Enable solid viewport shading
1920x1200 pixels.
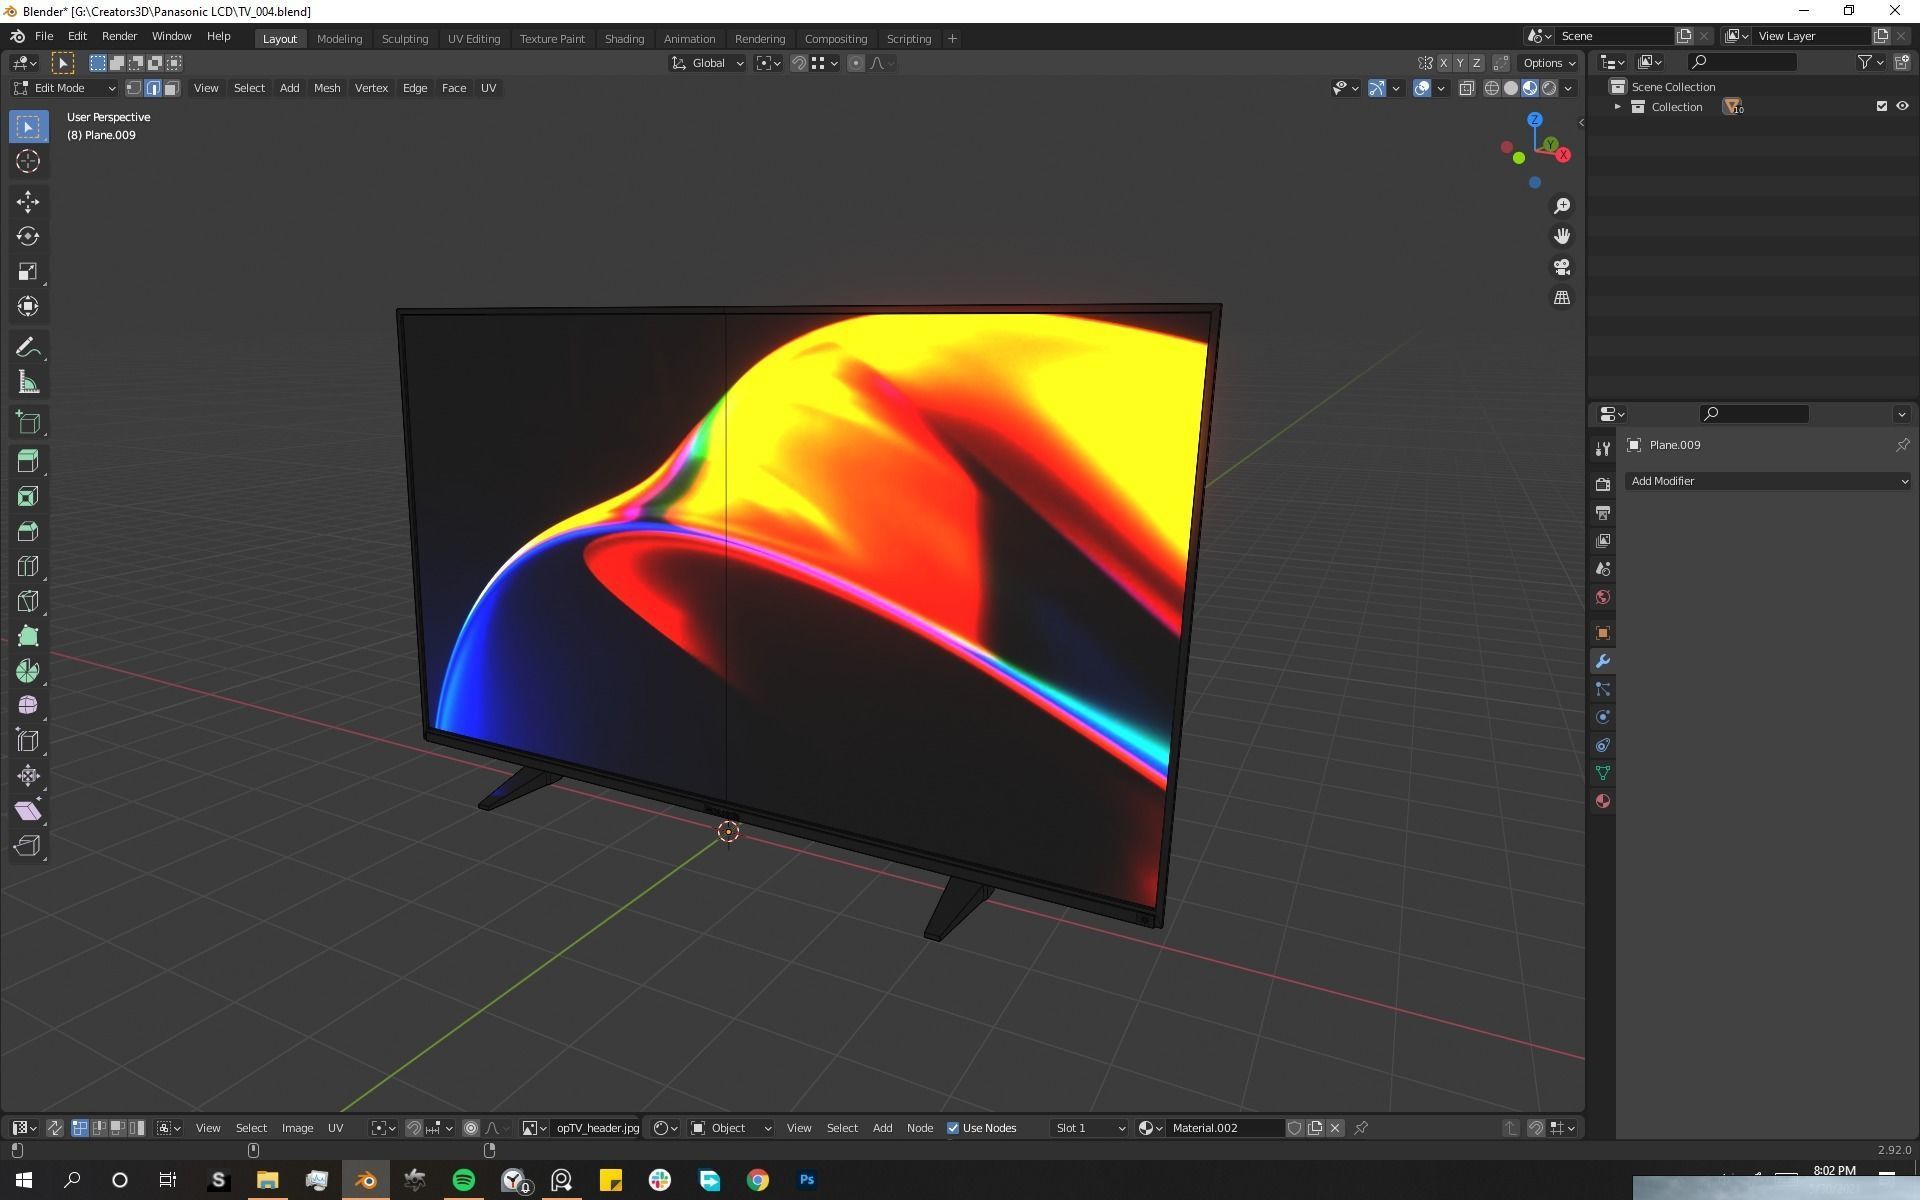tap(1511, 88)
